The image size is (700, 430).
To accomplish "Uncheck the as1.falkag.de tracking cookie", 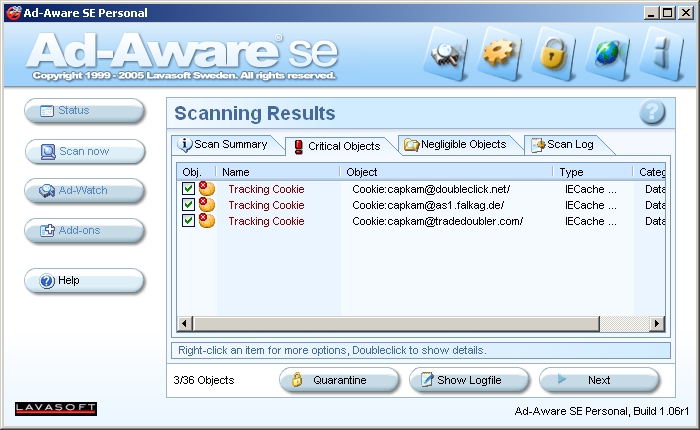I will (188, 205).
